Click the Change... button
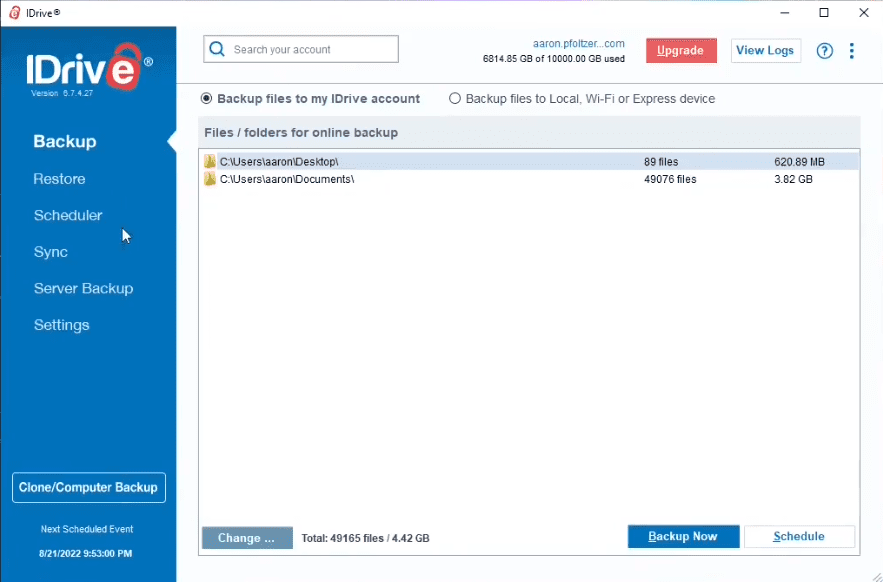Viewport: 883px width, 582px height. (x=247, y=537)
